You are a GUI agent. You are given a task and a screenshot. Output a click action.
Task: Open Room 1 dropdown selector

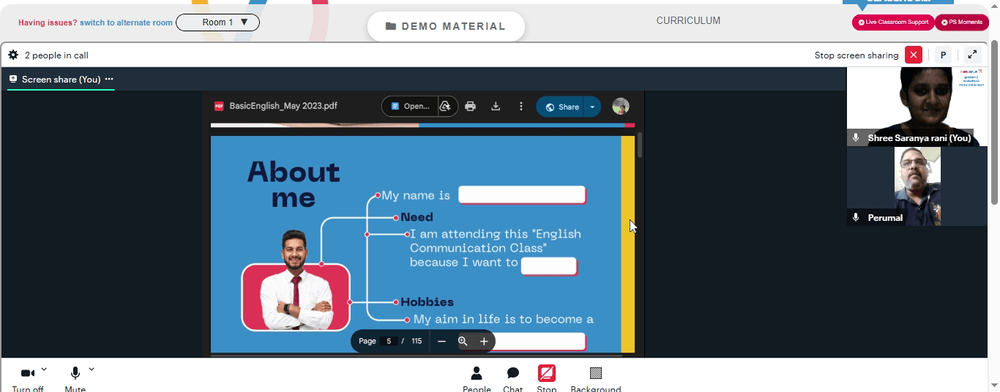coord(217,22)
